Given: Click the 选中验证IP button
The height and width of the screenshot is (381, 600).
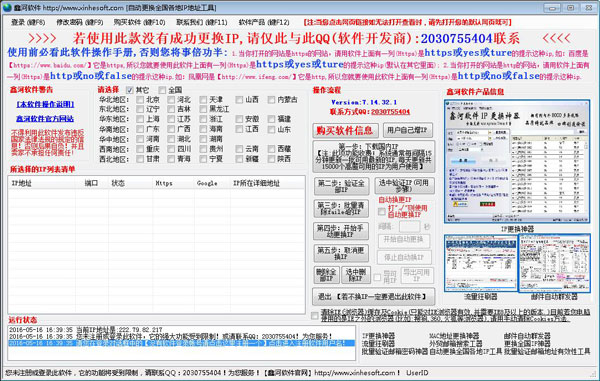Looking at the screenshot, I should pos(404,186).
